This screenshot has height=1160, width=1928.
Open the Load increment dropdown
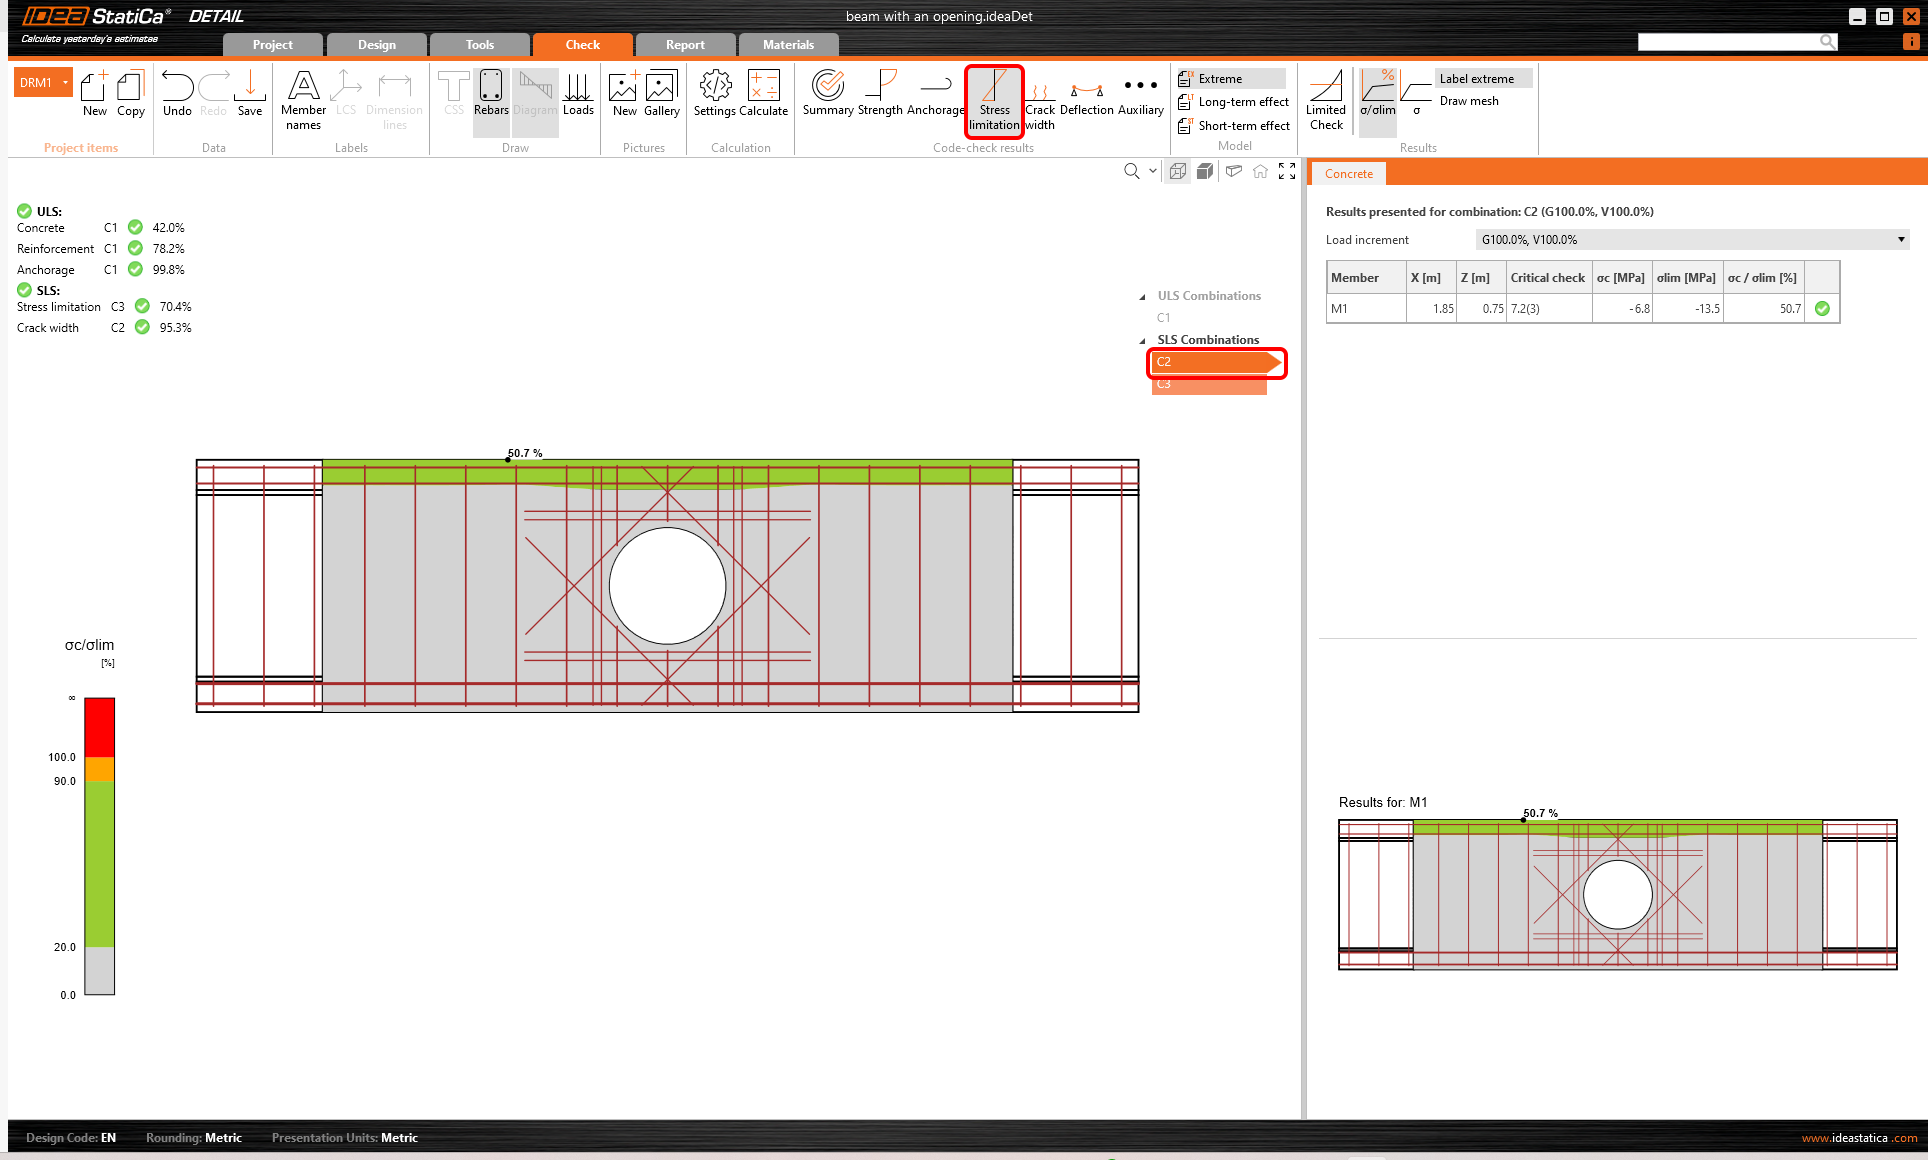pos(1692,240)
